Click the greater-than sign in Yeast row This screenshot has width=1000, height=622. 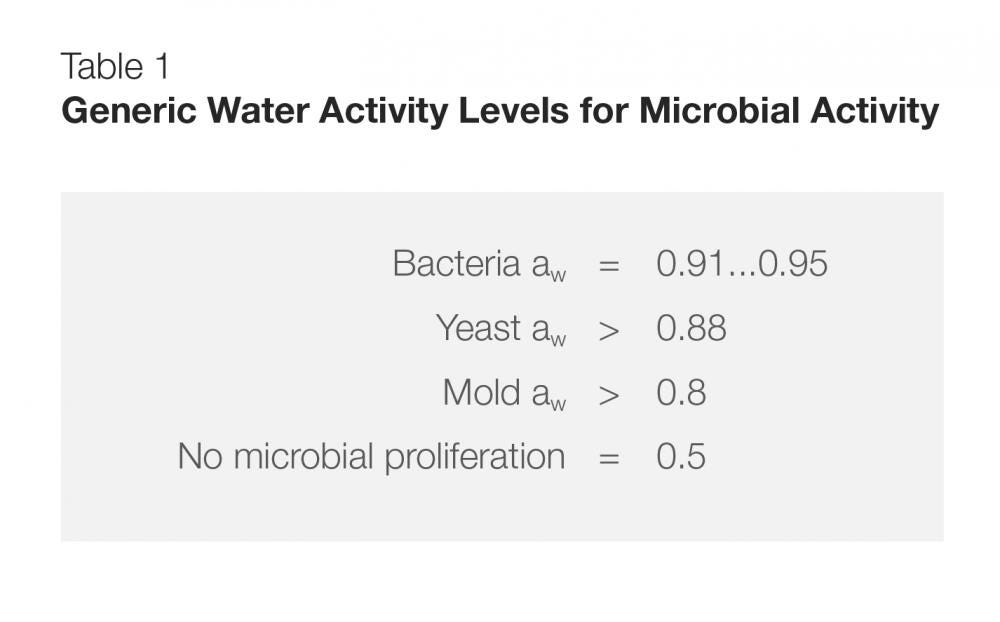609,330
